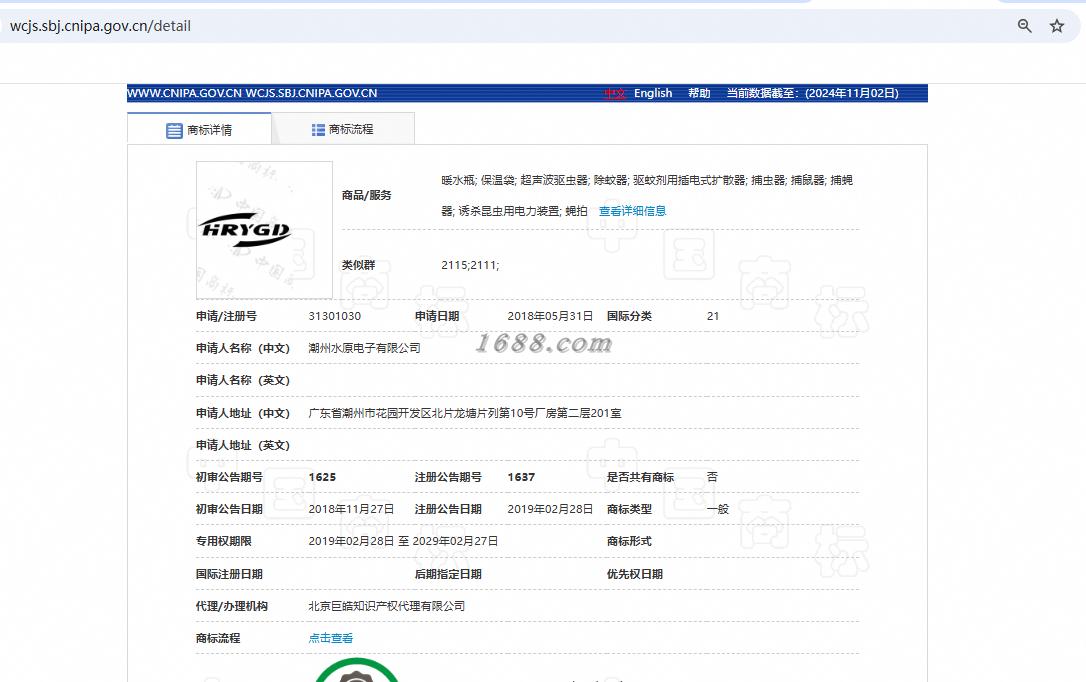The width and height of the screenshot is (1086, 682).
Task: Select the 中文 language link
Action: click(614, 93)
